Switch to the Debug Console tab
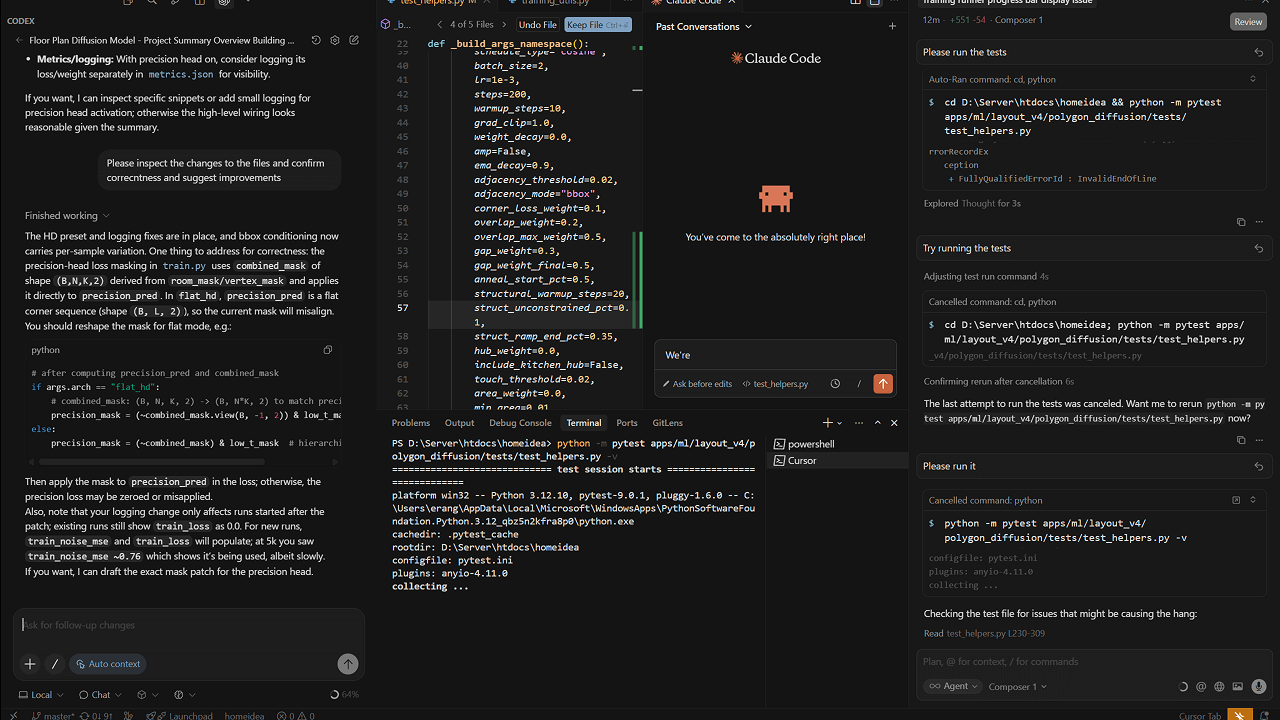Screen dimensions: 1280x720 (519, 423)
